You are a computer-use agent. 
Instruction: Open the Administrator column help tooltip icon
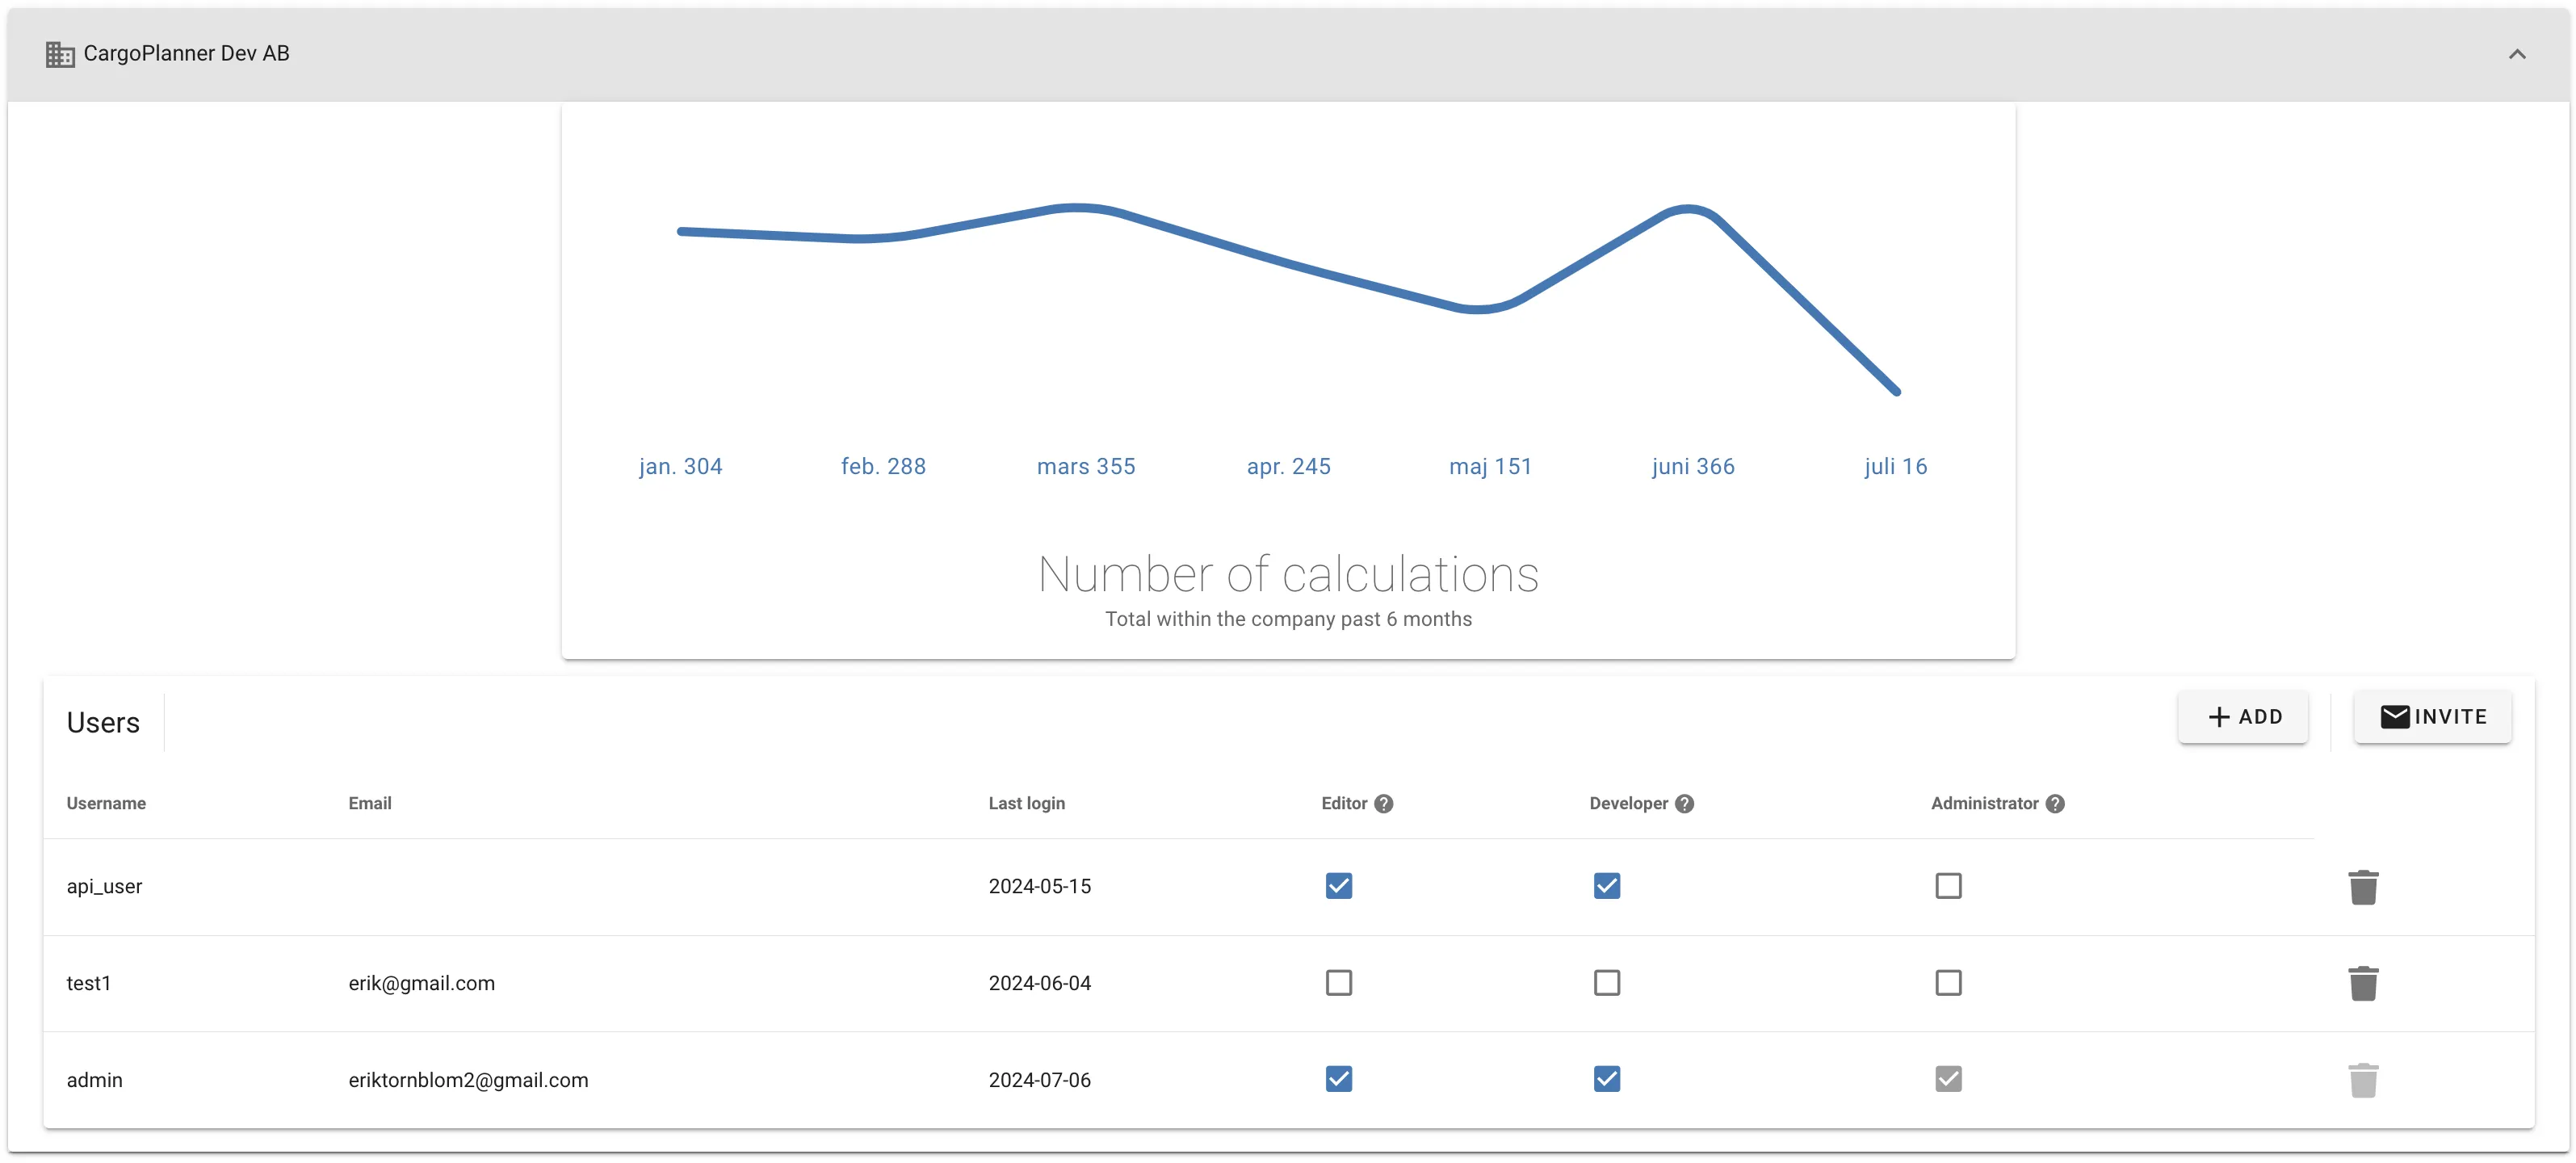coord(2056,803)
